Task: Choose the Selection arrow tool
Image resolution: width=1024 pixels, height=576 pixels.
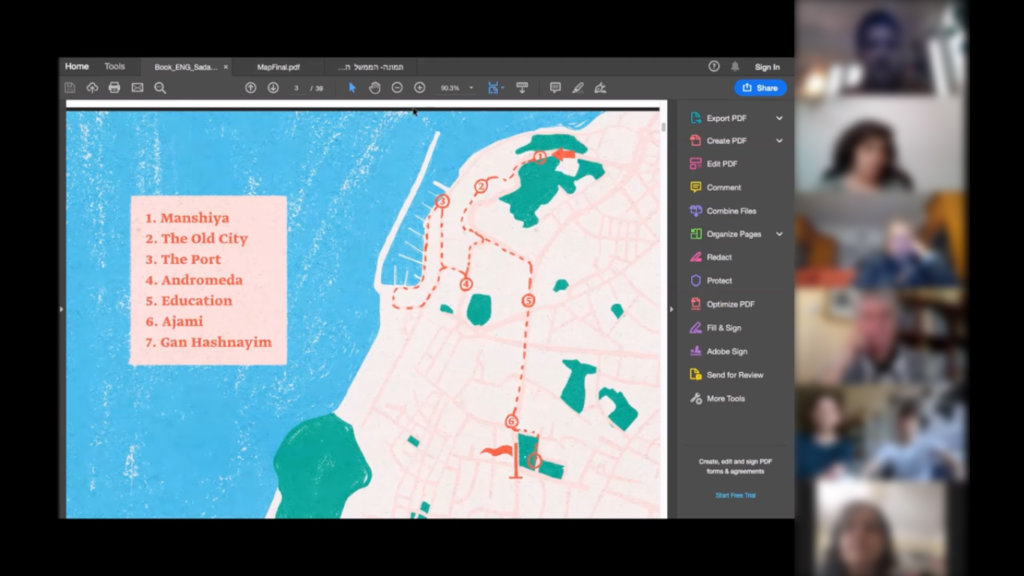Action: click(x=352, y=88)
